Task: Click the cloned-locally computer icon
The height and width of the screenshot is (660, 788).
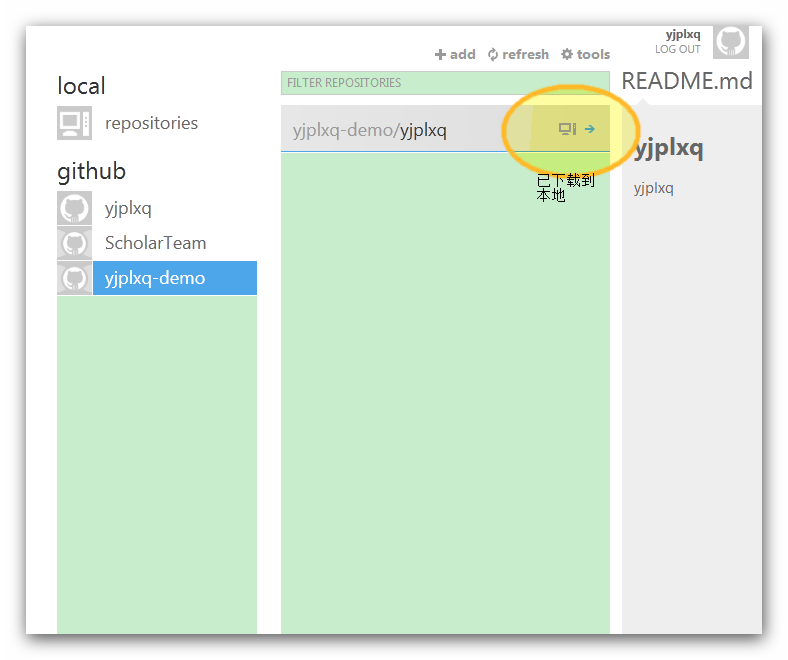Action: [567, 129]
